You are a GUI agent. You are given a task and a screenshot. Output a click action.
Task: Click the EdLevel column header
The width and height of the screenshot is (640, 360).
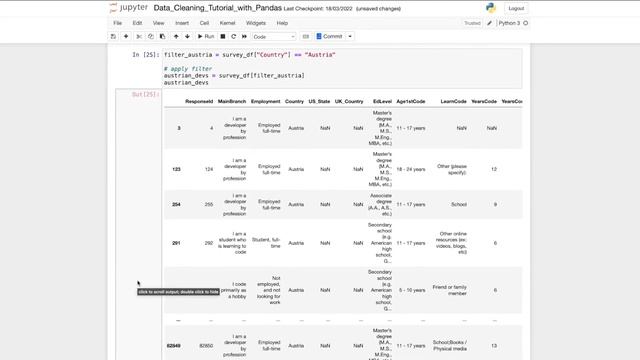pos(382,101)
